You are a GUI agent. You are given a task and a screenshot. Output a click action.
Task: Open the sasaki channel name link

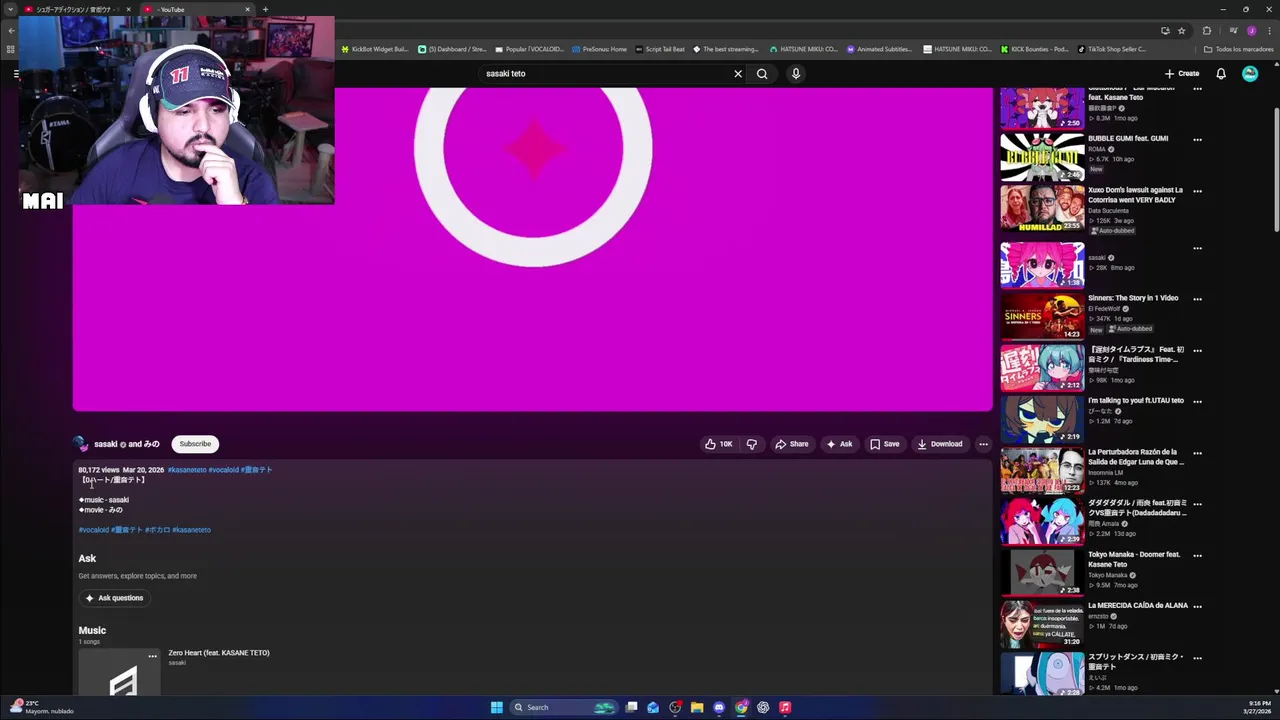pos(105,444)
